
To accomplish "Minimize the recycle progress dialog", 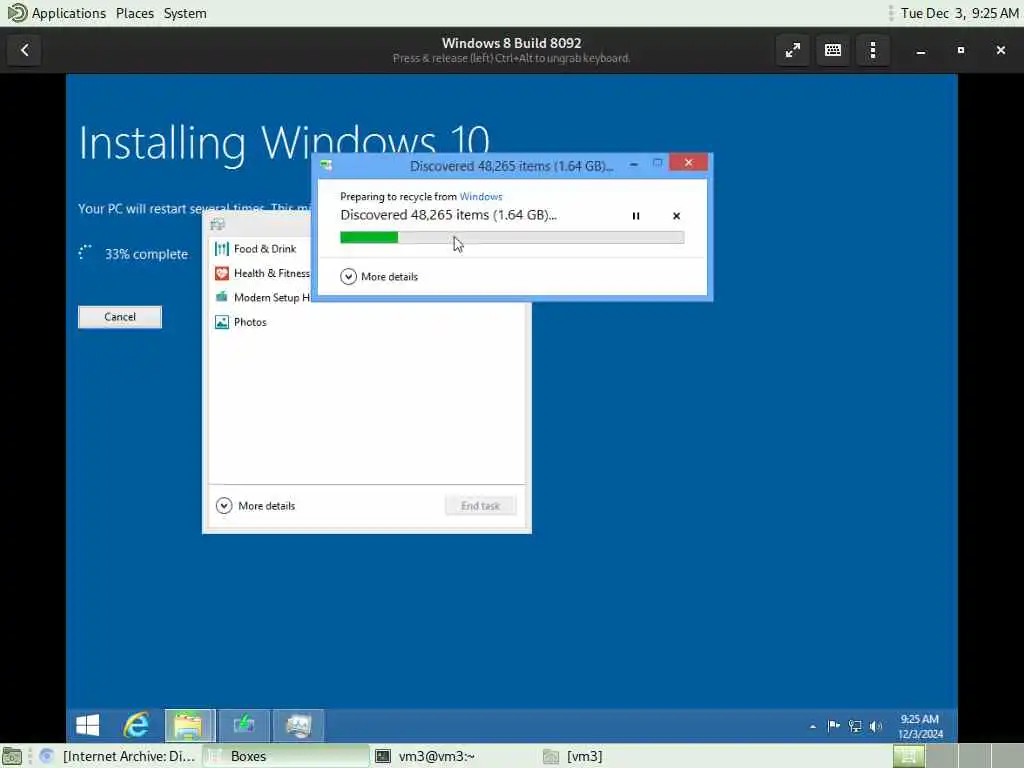I will coord(633,165).
